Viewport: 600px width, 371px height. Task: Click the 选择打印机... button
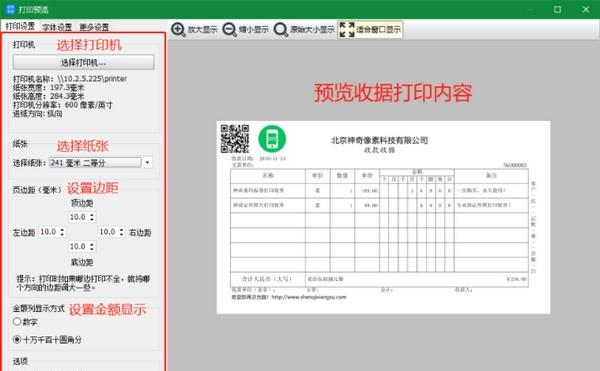[83, 62]
